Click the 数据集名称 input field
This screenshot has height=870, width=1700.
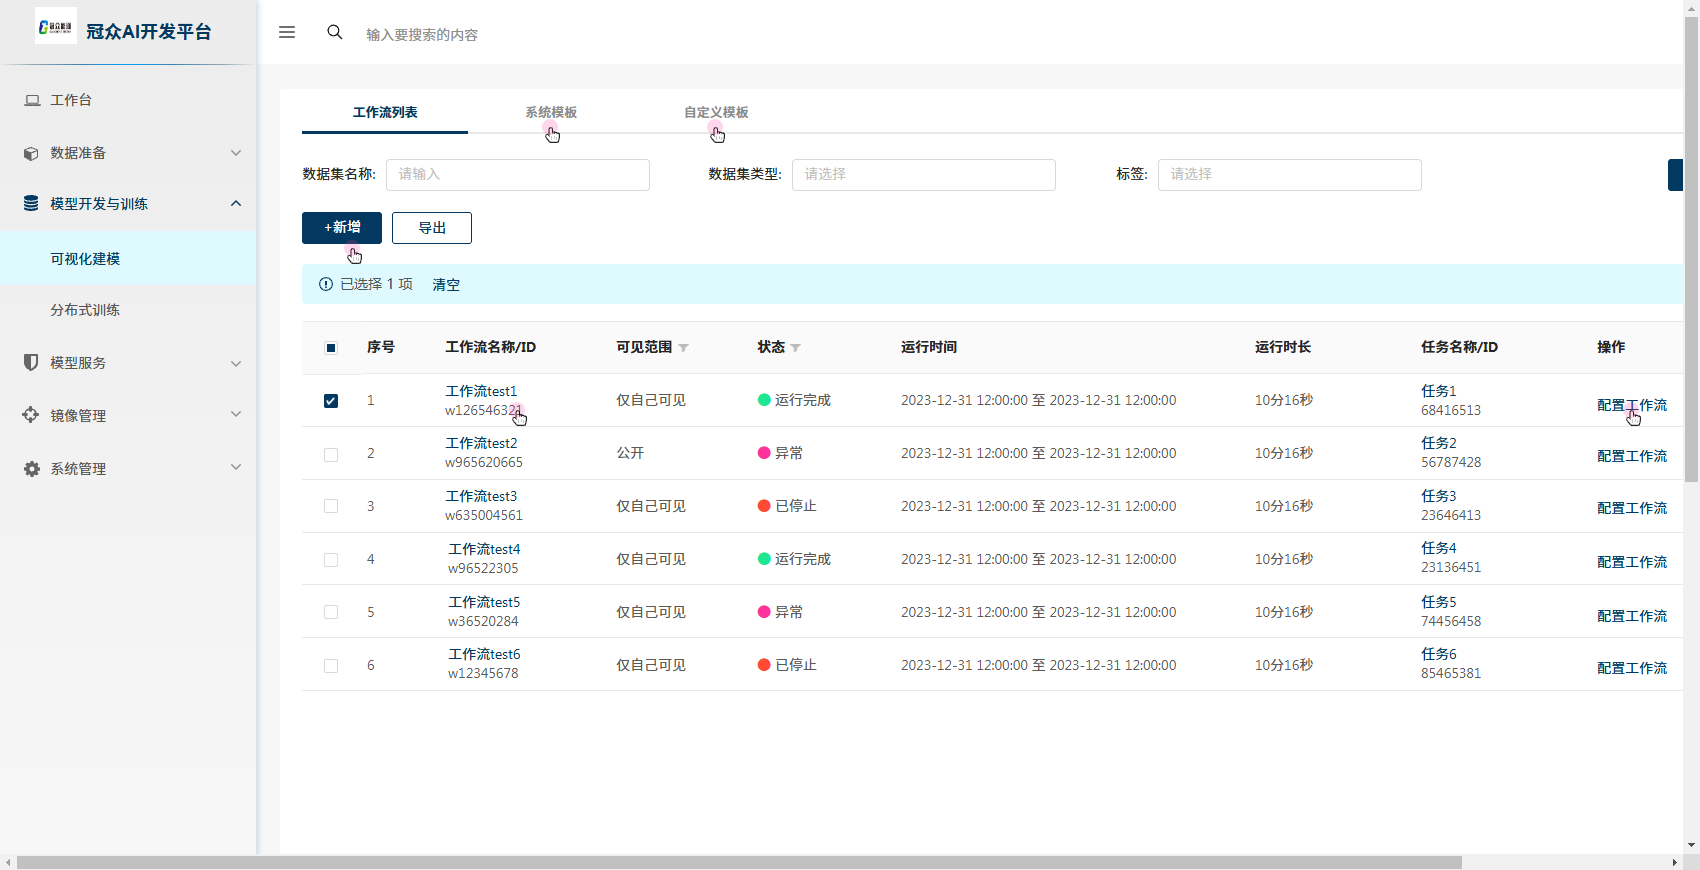(x=518, y=174)
